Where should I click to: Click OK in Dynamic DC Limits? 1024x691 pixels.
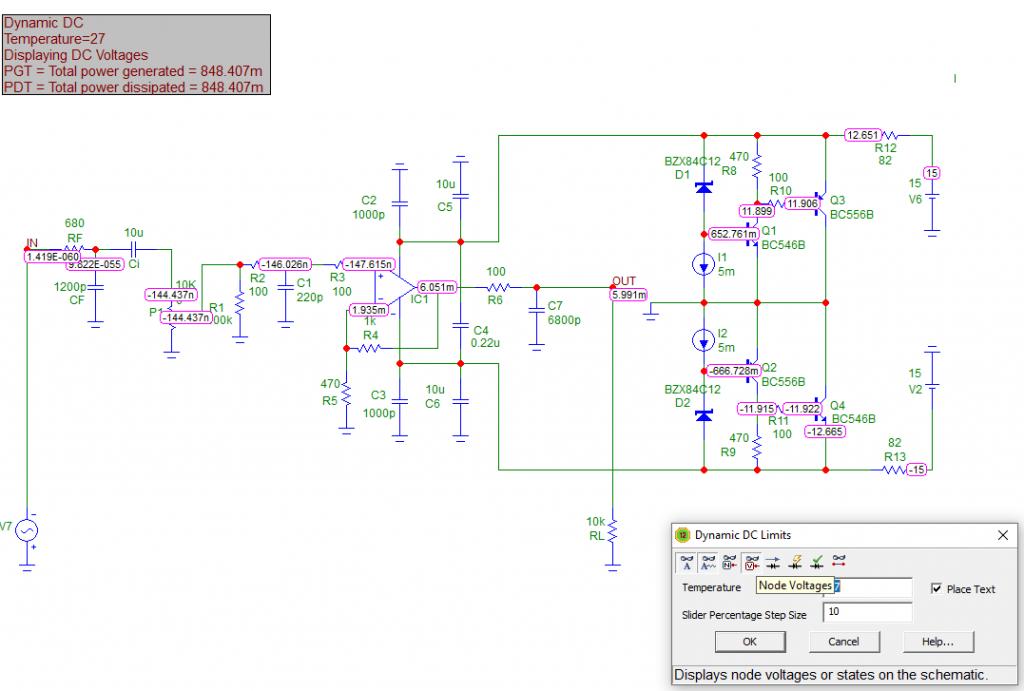tap(750, 641)
